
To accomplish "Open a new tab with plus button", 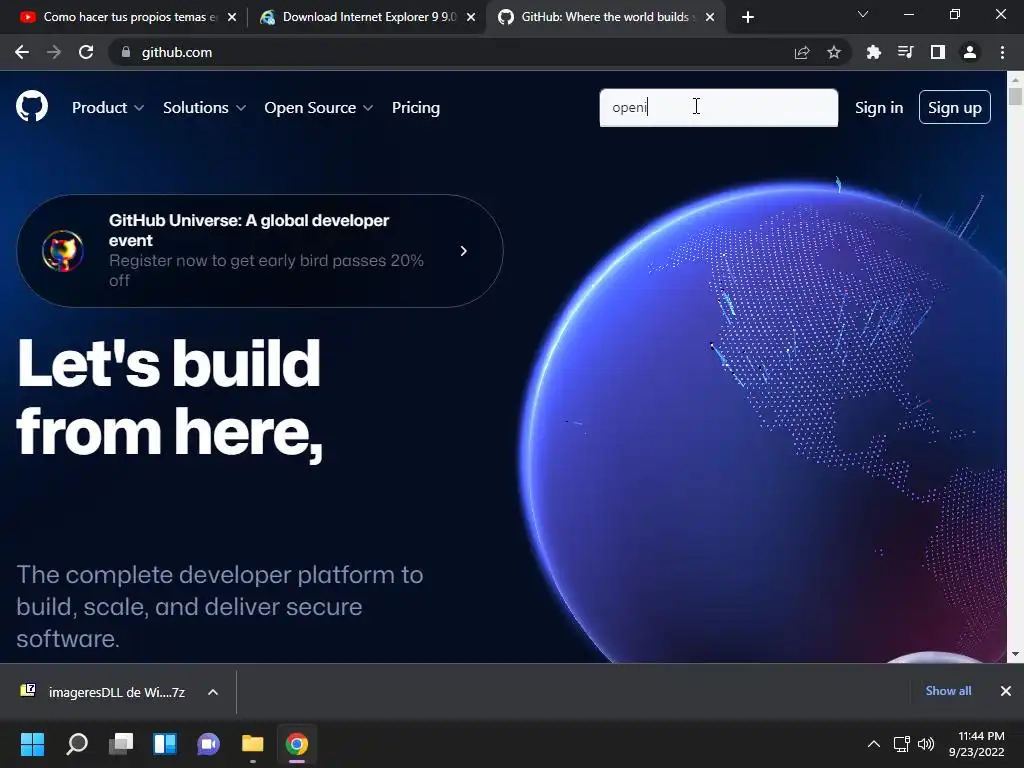I will point(748,17).
